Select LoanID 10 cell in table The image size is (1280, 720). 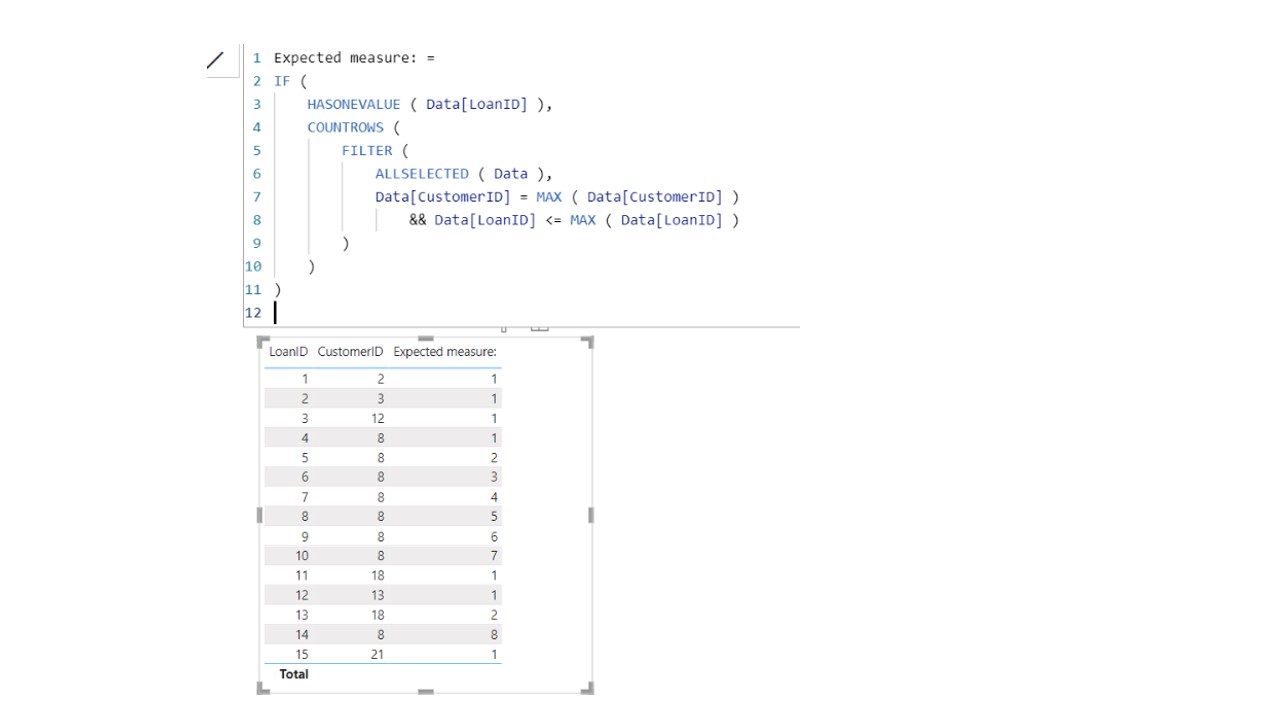(302, 555)
